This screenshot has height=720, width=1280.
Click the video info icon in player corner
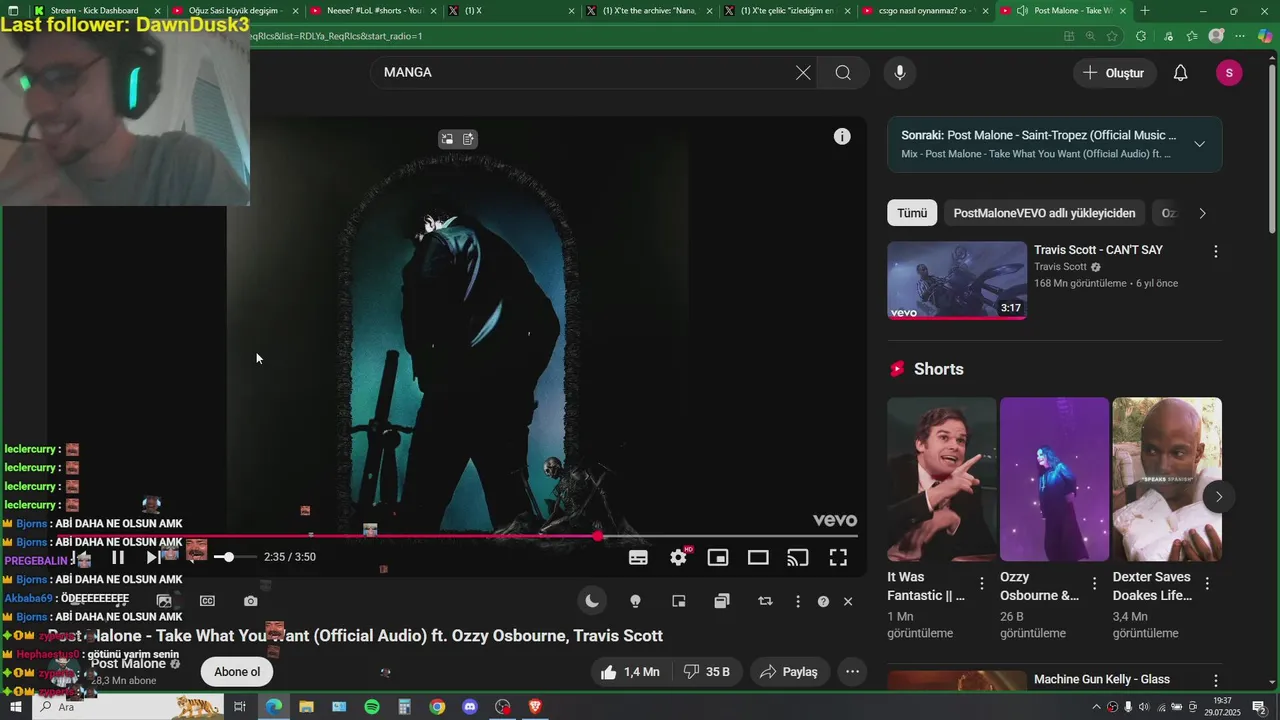[842, 136]
